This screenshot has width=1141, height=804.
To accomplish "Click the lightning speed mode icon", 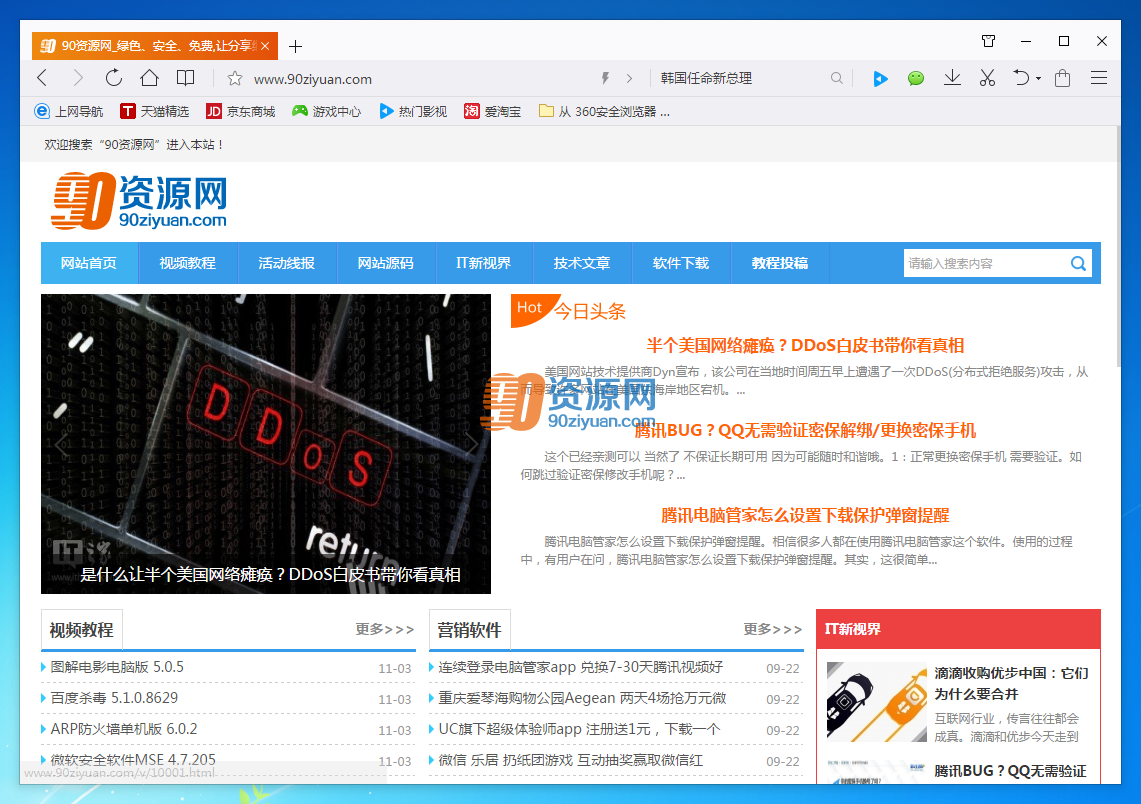I will 605,79.
